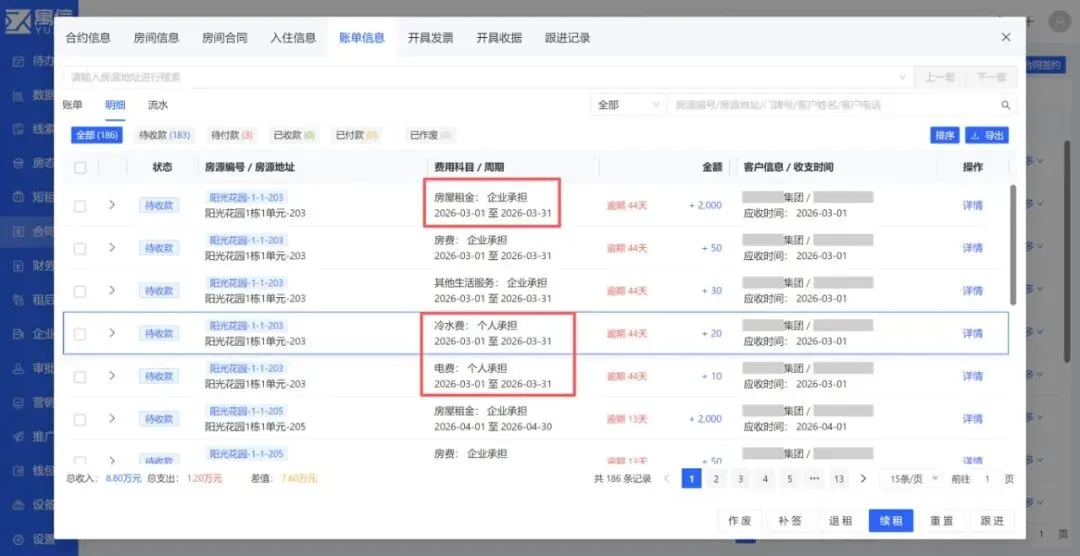1080x556 pixels.
Task: Select the 账单 sub-tab
Action: tap(72, 105)
